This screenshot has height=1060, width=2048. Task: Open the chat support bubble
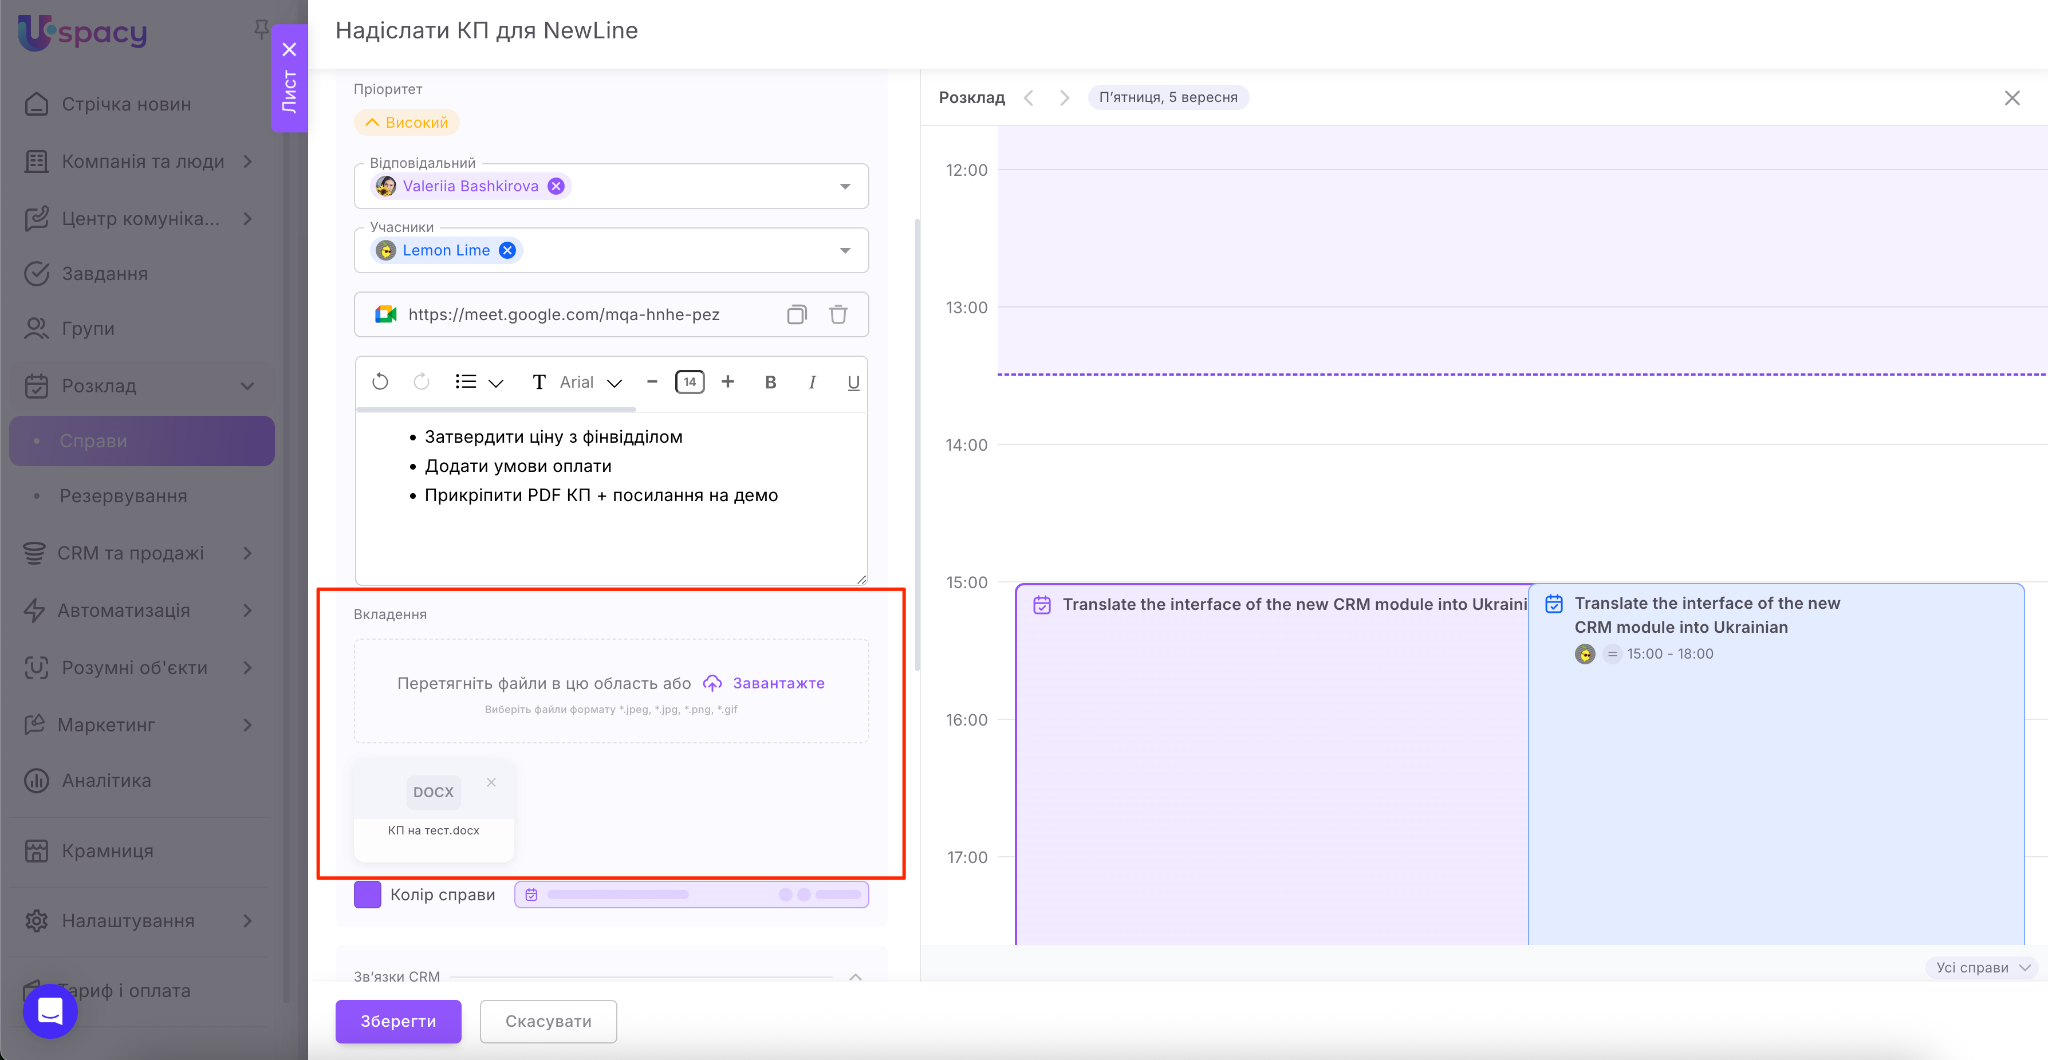pyautogui.click(x=50, y=1011)
